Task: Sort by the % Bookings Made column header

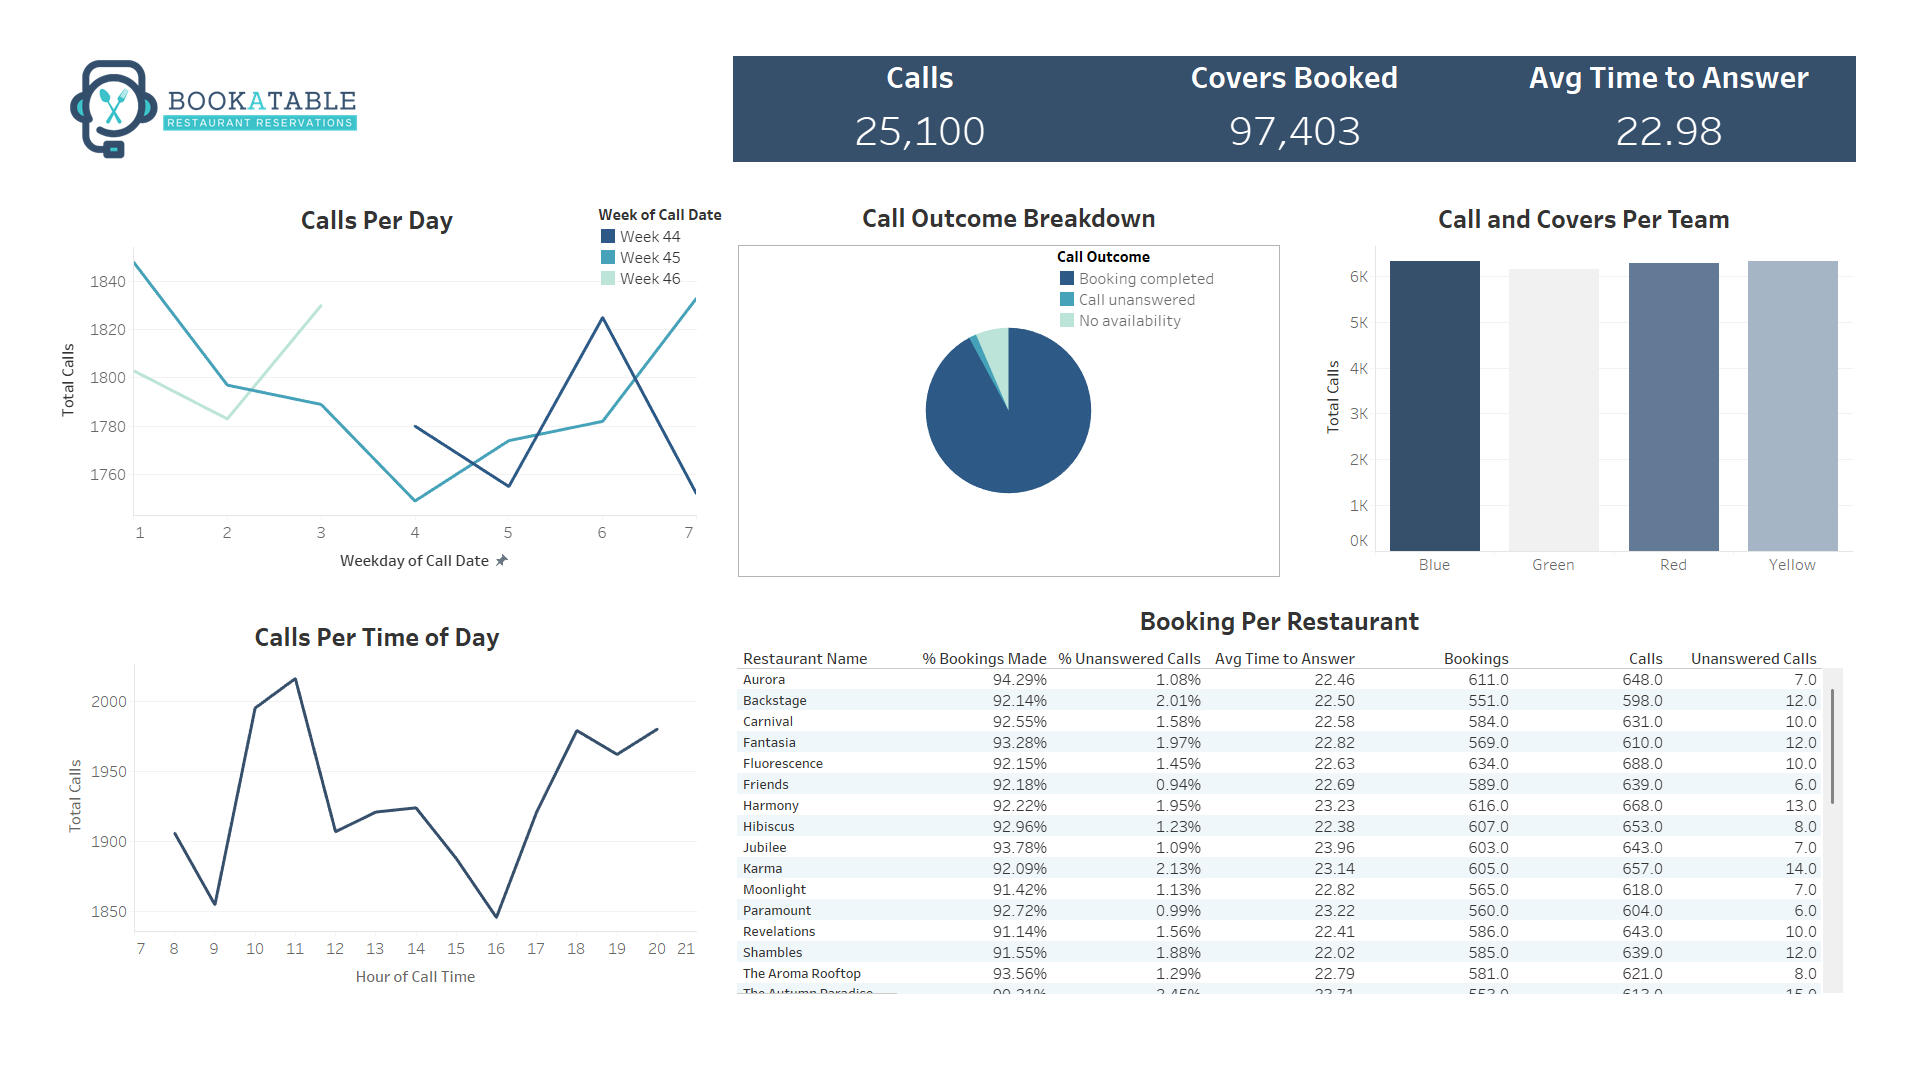Action: (983, 658)
